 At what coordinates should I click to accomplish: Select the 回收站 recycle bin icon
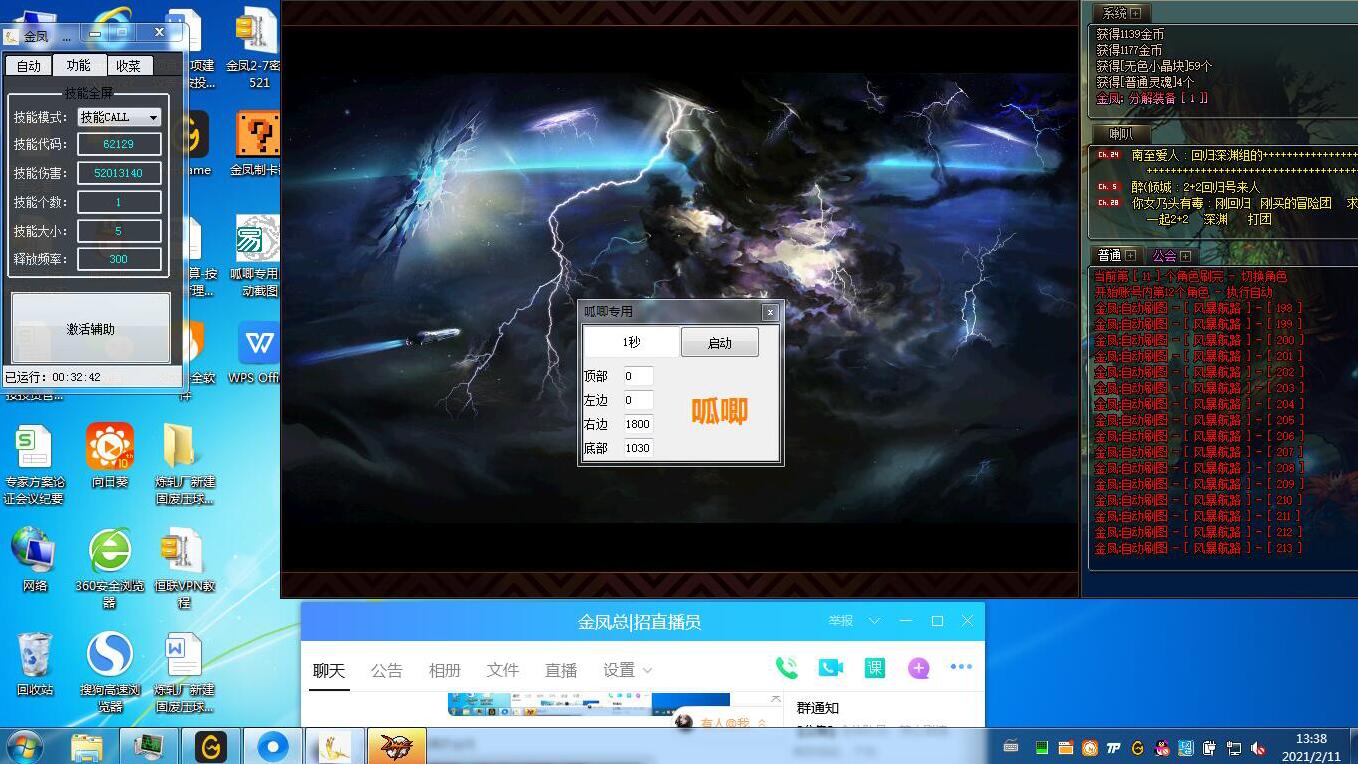pyautogui.click(x=35, y=663)
